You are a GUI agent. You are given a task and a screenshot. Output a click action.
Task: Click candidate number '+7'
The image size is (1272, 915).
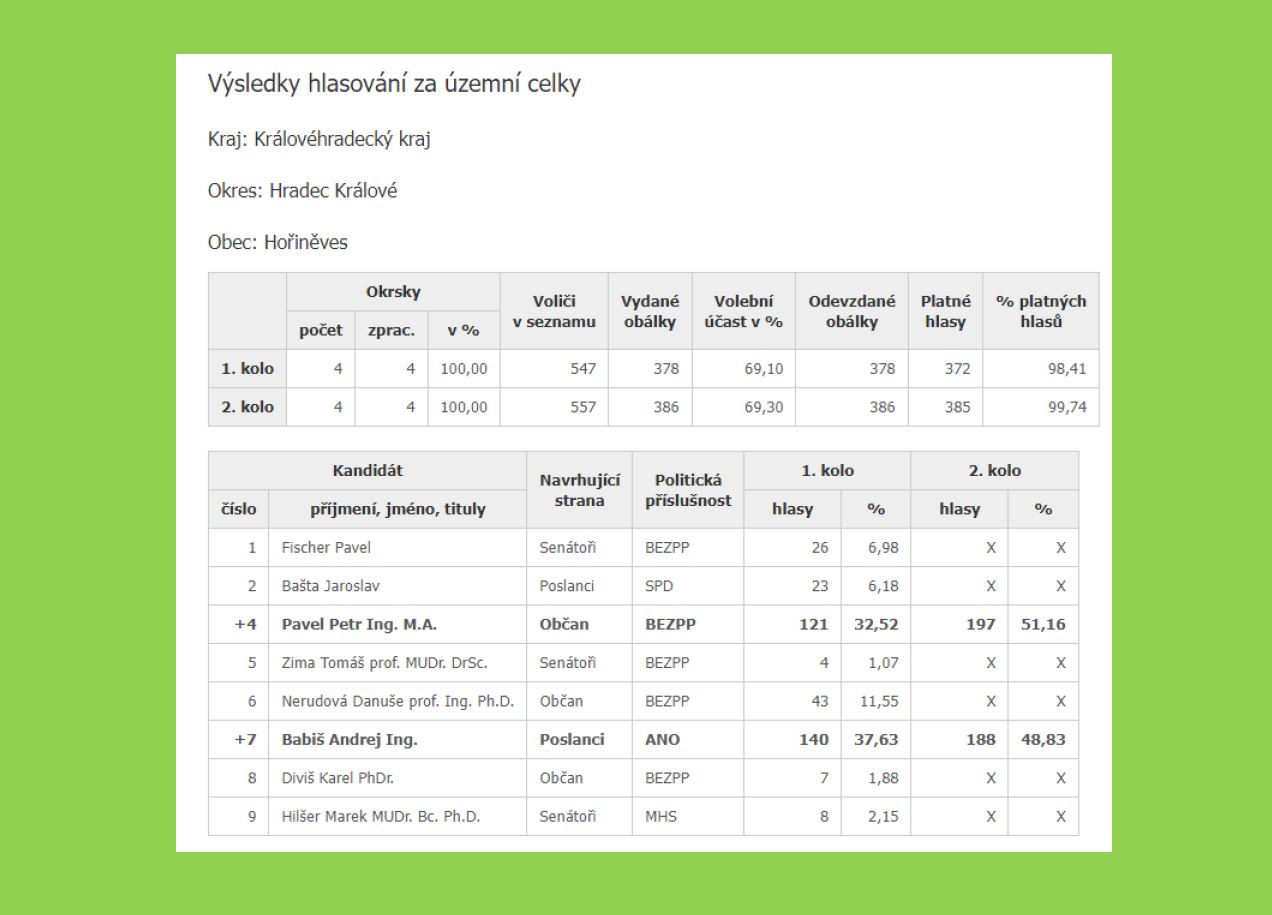click(245, 740)
